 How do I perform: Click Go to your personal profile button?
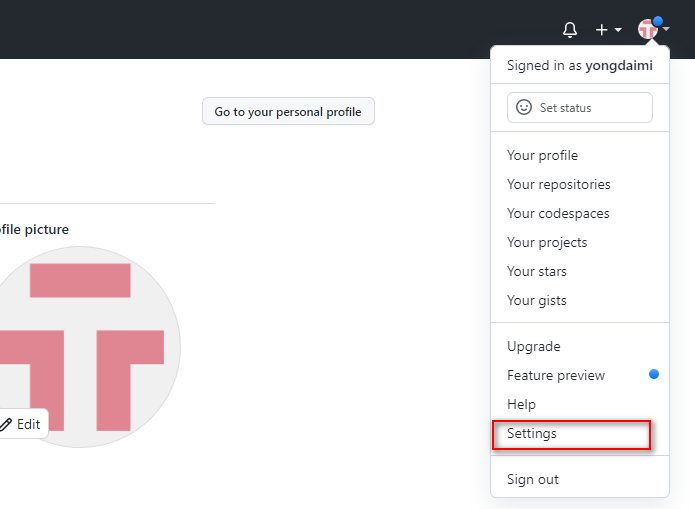(288, 112)
